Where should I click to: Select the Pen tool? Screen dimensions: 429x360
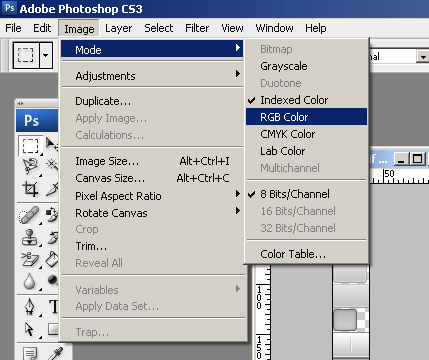pyautogui.click(x=29, y=306)
